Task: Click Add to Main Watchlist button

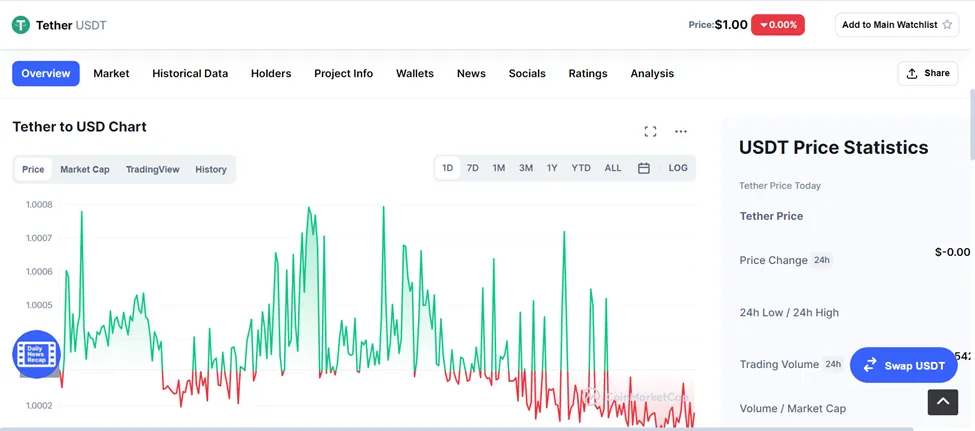Action: coord(897,25)
